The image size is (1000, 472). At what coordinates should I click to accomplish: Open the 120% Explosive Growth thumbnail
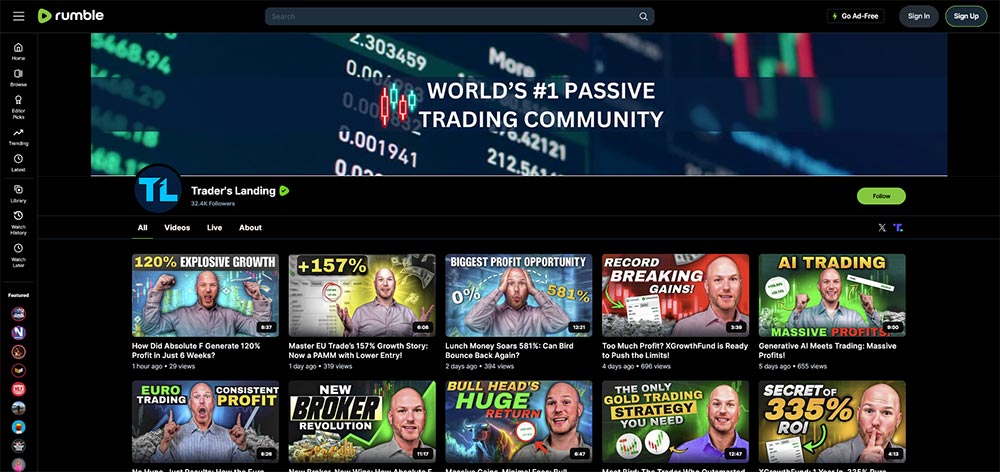pyautogui.click(x=205, y=295)
